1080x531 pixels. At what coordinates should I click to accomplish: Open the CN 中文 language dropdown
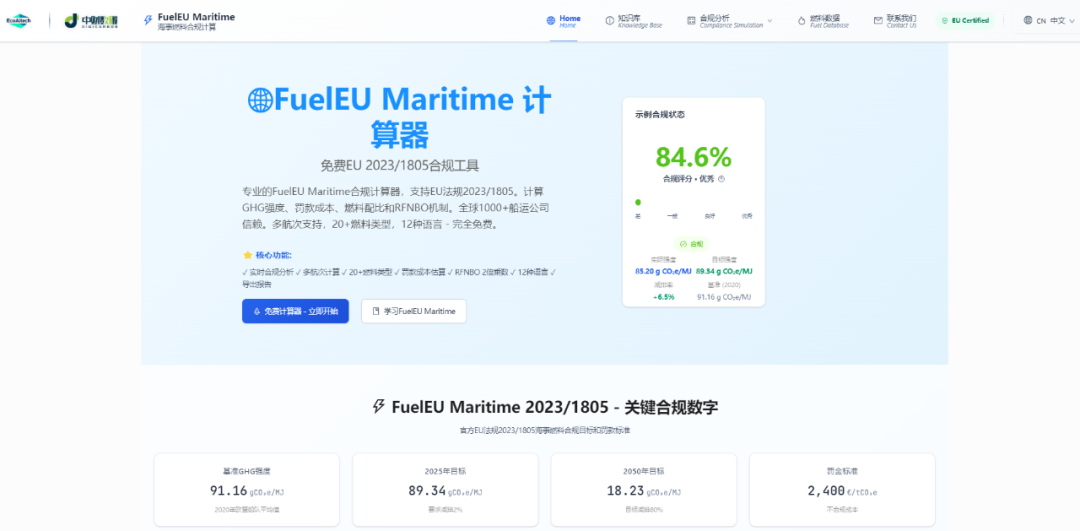(1047, 21)
